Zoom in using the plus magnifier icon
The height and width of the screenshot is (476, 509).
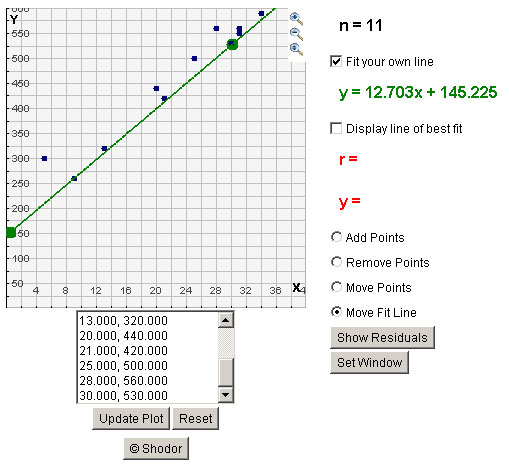tap(296, 18)
